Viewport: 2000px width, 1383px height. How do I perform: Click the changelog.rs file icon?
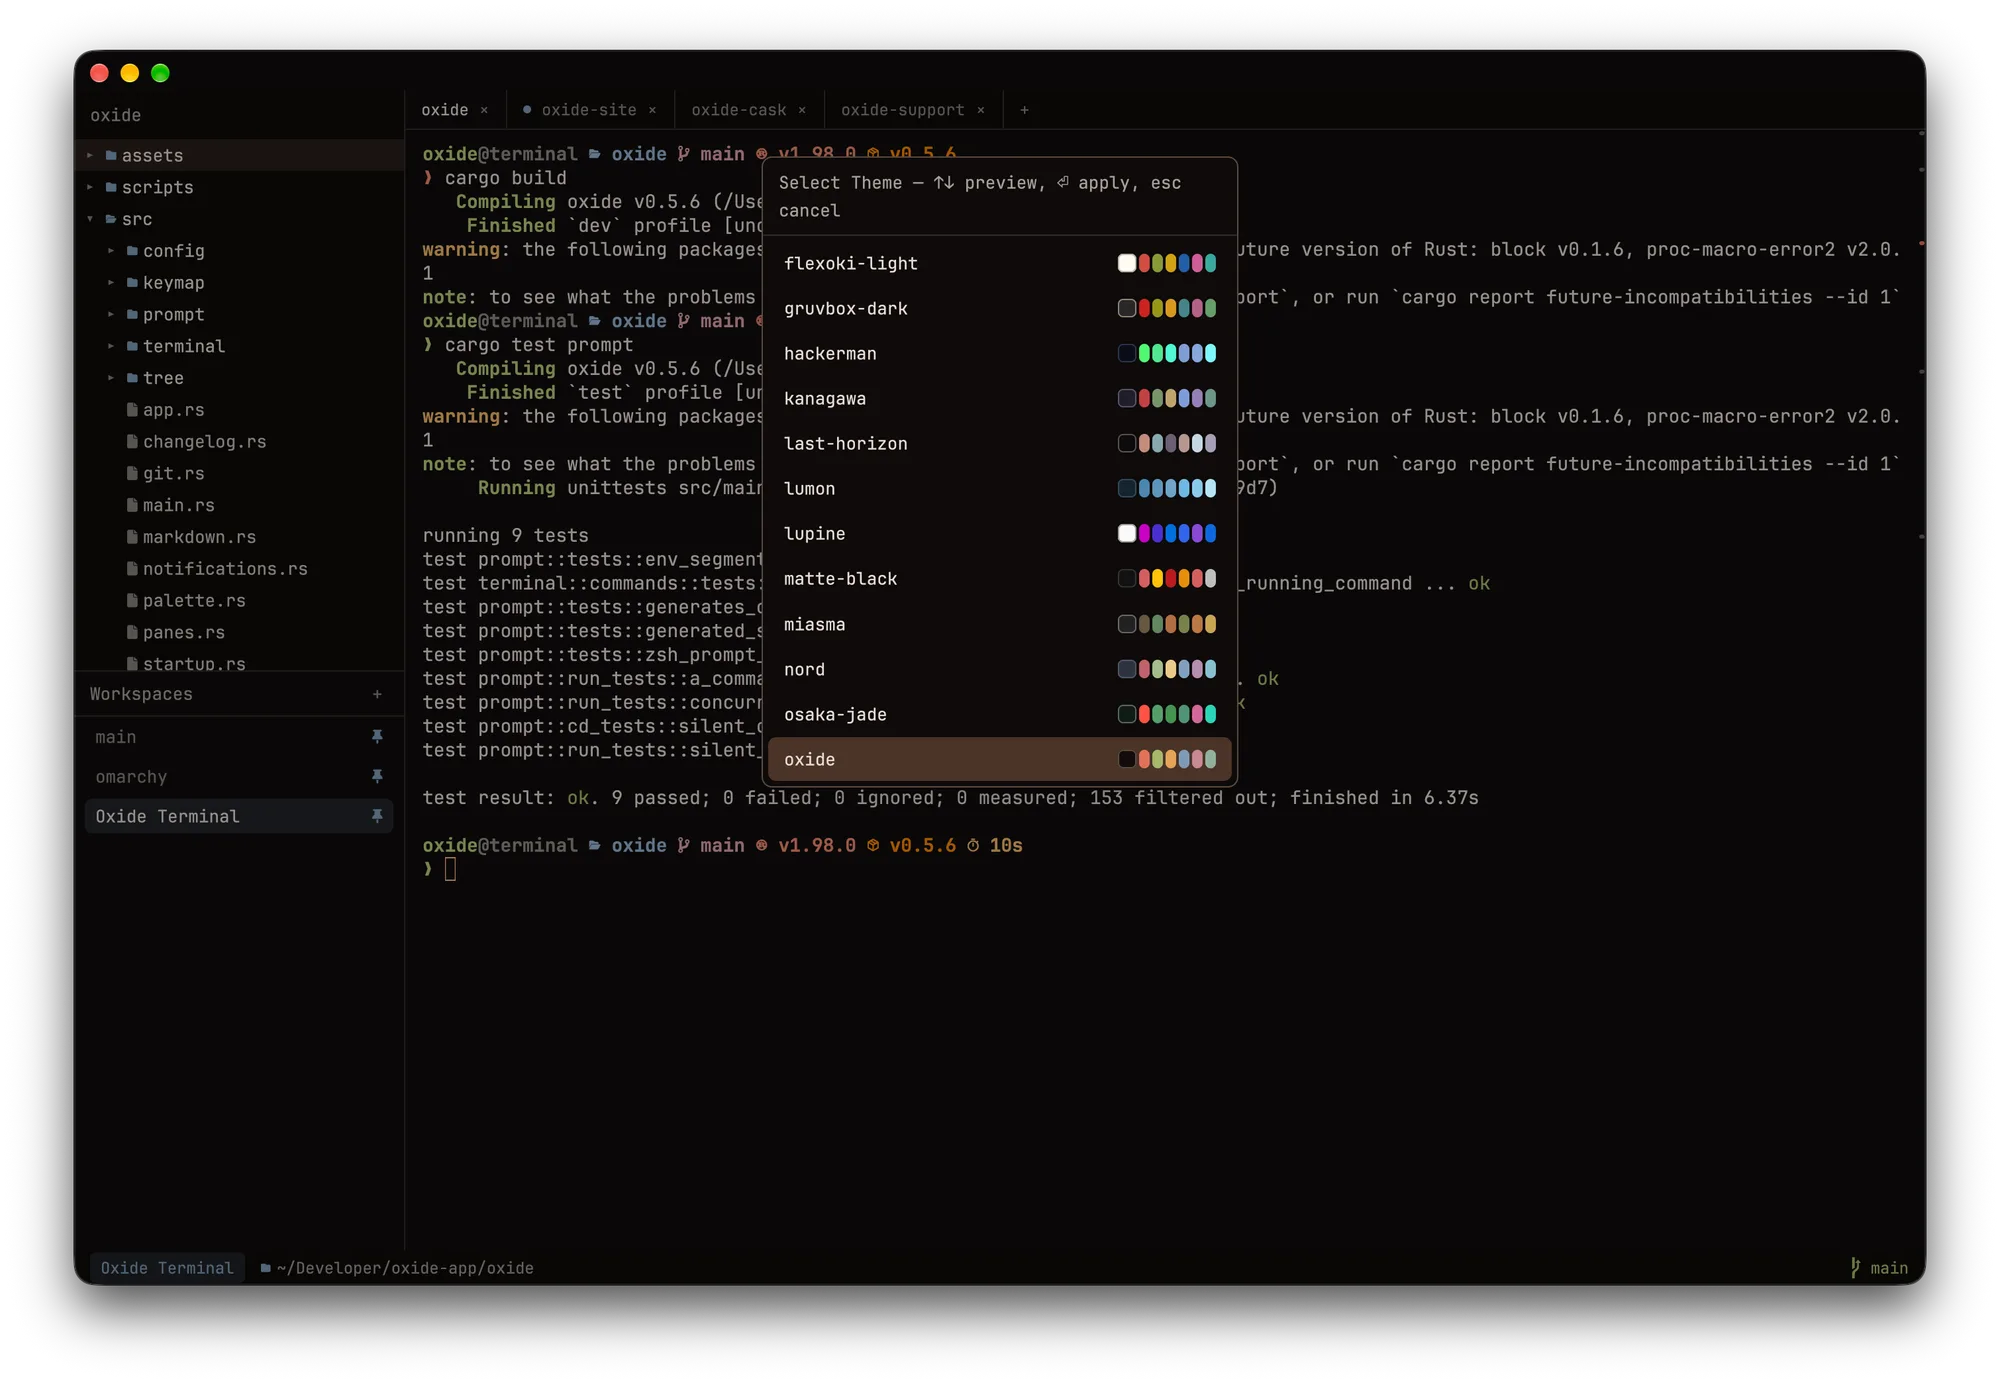pos(132,442)
